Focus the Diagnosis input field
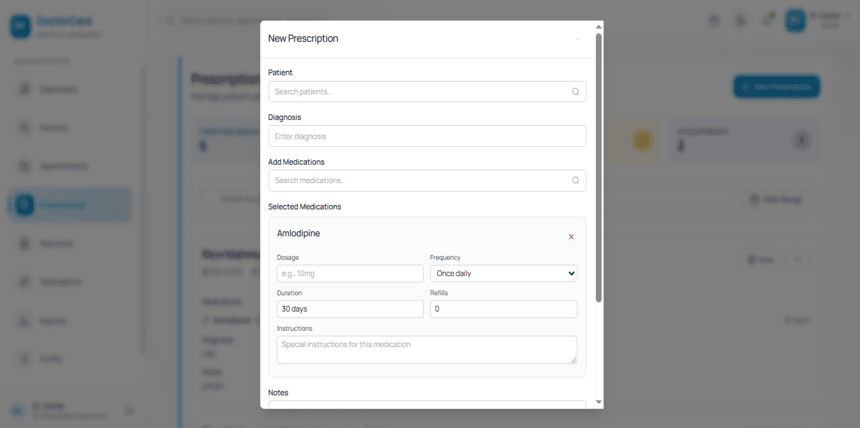This screenshot has height=428, width=860. [x=427, y=136]
